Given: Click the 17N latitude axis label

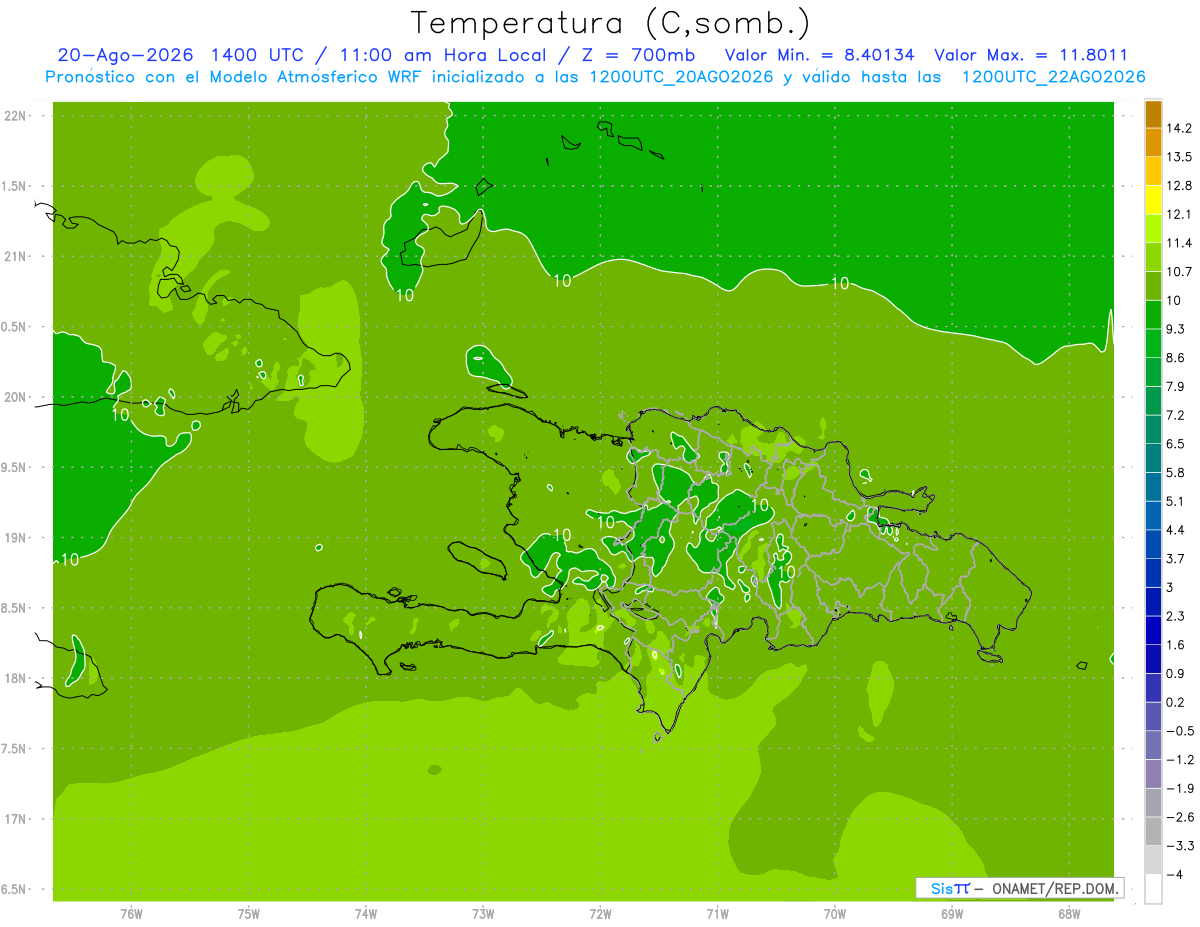Looking at the screenshot, I should 15,819.
